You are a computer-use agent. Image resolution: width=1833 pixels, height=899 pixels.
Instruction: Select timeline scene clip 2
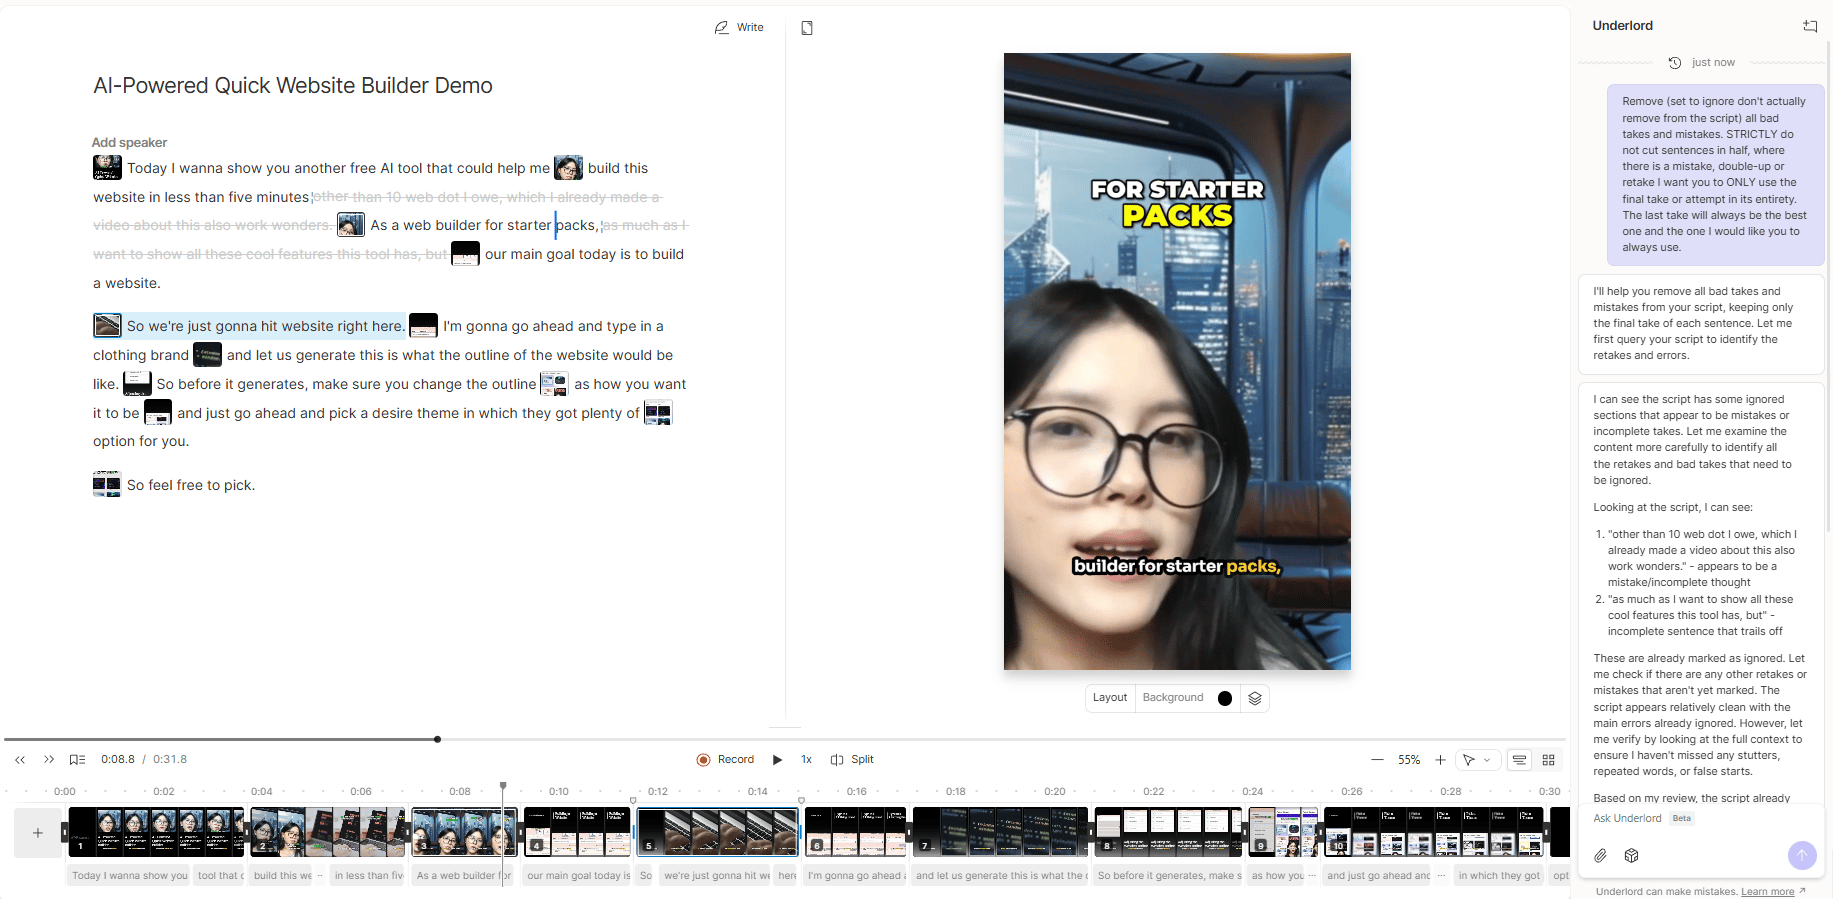328,832
